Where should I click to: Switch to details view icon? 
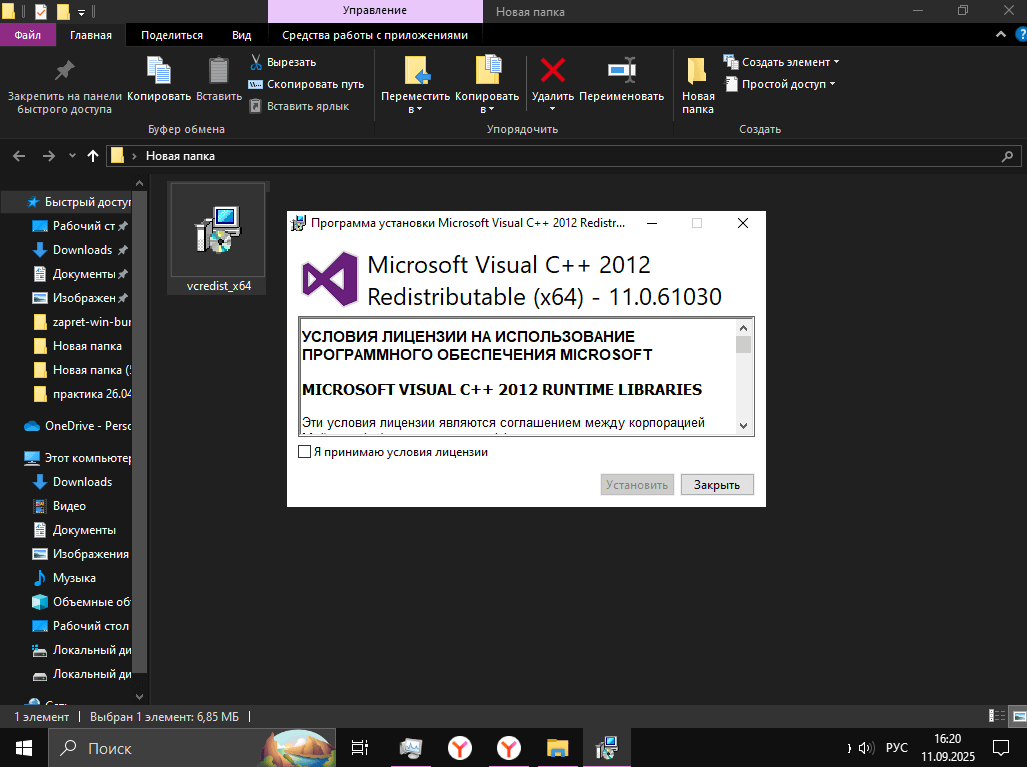pyautogui.click(x=997, y=716)
